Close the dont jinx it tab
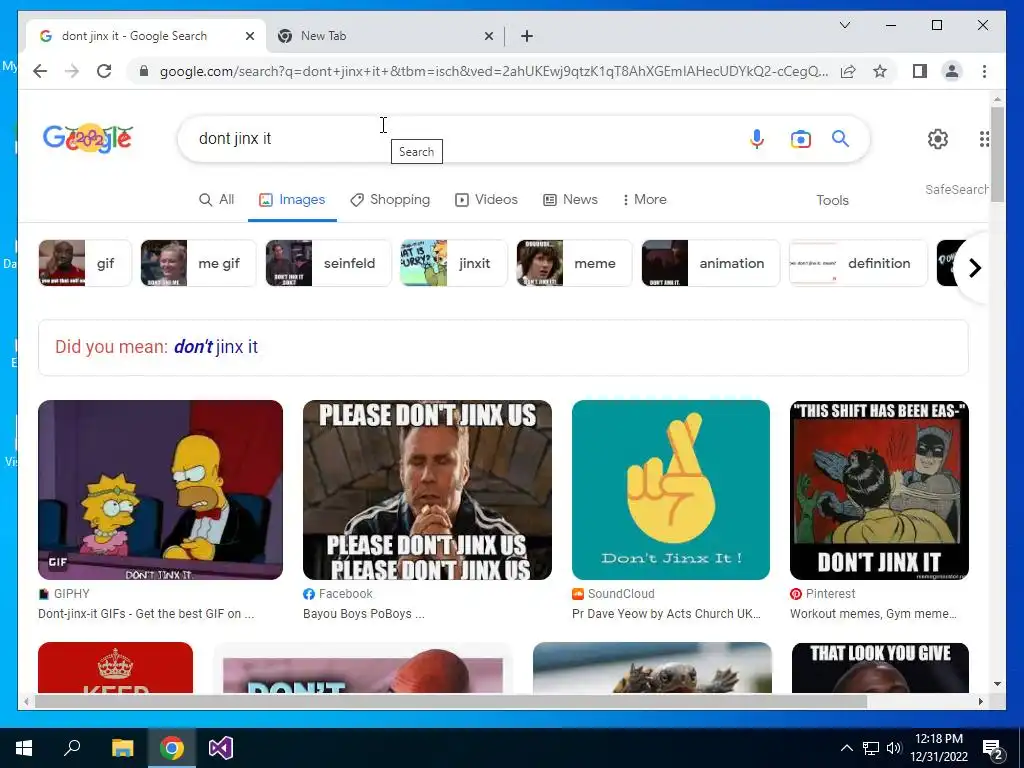Screen dimensions: 1024x768 tap(249, 36)
